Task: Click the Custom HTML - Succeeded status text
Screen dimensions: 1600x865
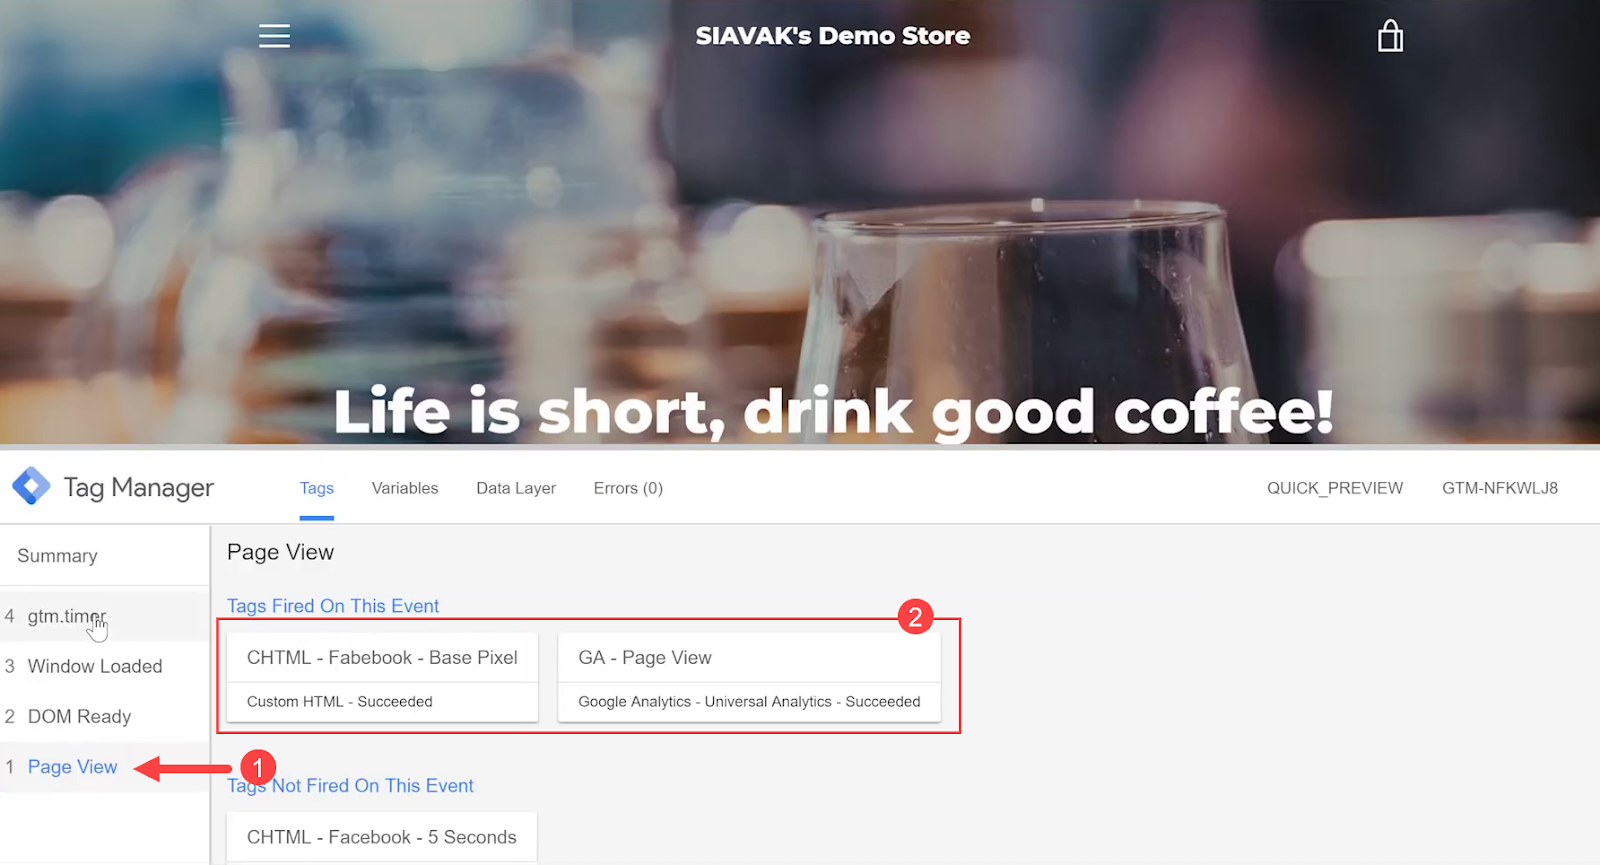Action: click(x=340, y=702)
